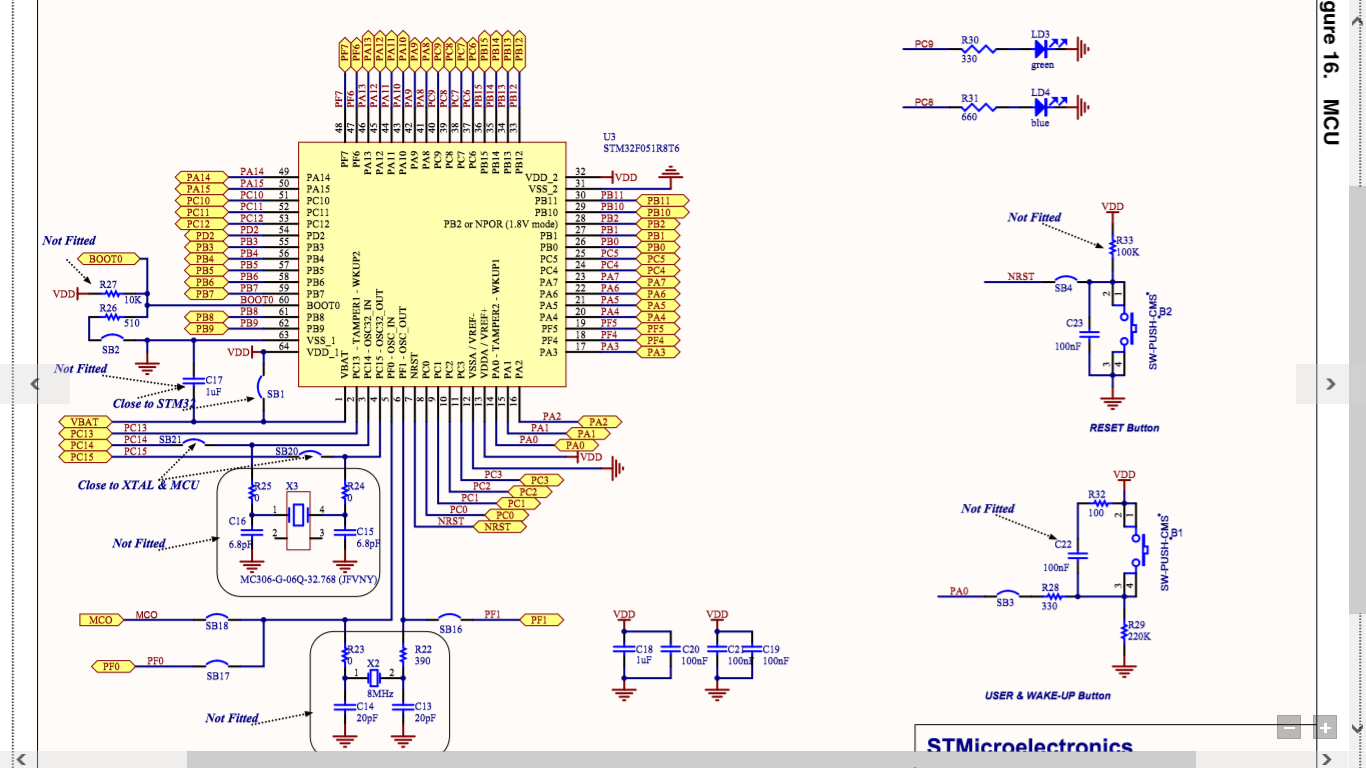Click the STMicroelectronics title block text

(x=1030, y=747)
